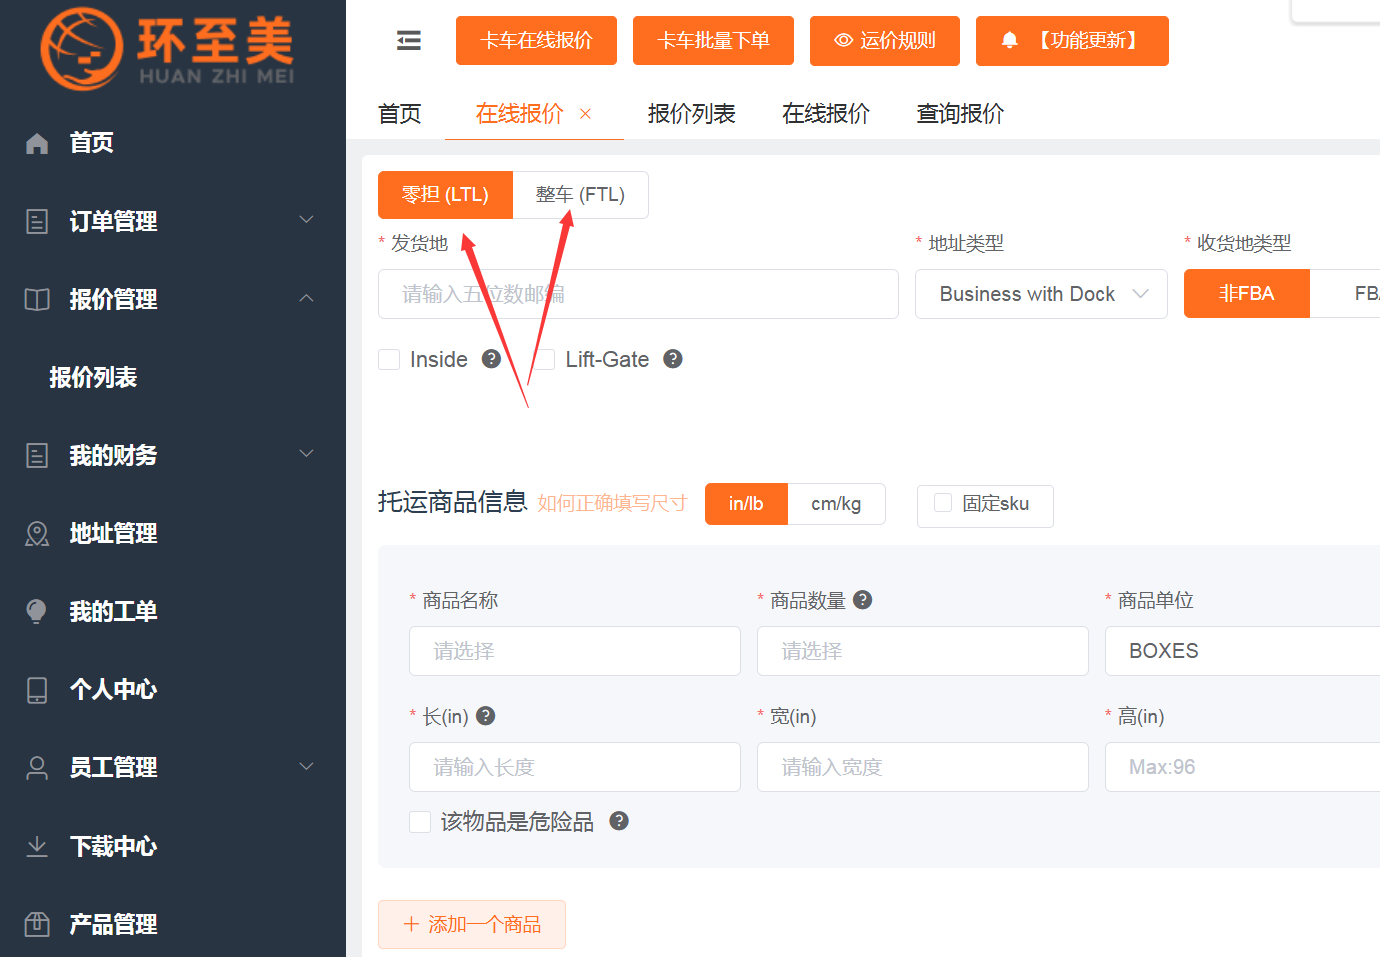Screen dimensions: 1380x957
Task: Open 产品管理 in the sidebar
Action: pos(173,924)
